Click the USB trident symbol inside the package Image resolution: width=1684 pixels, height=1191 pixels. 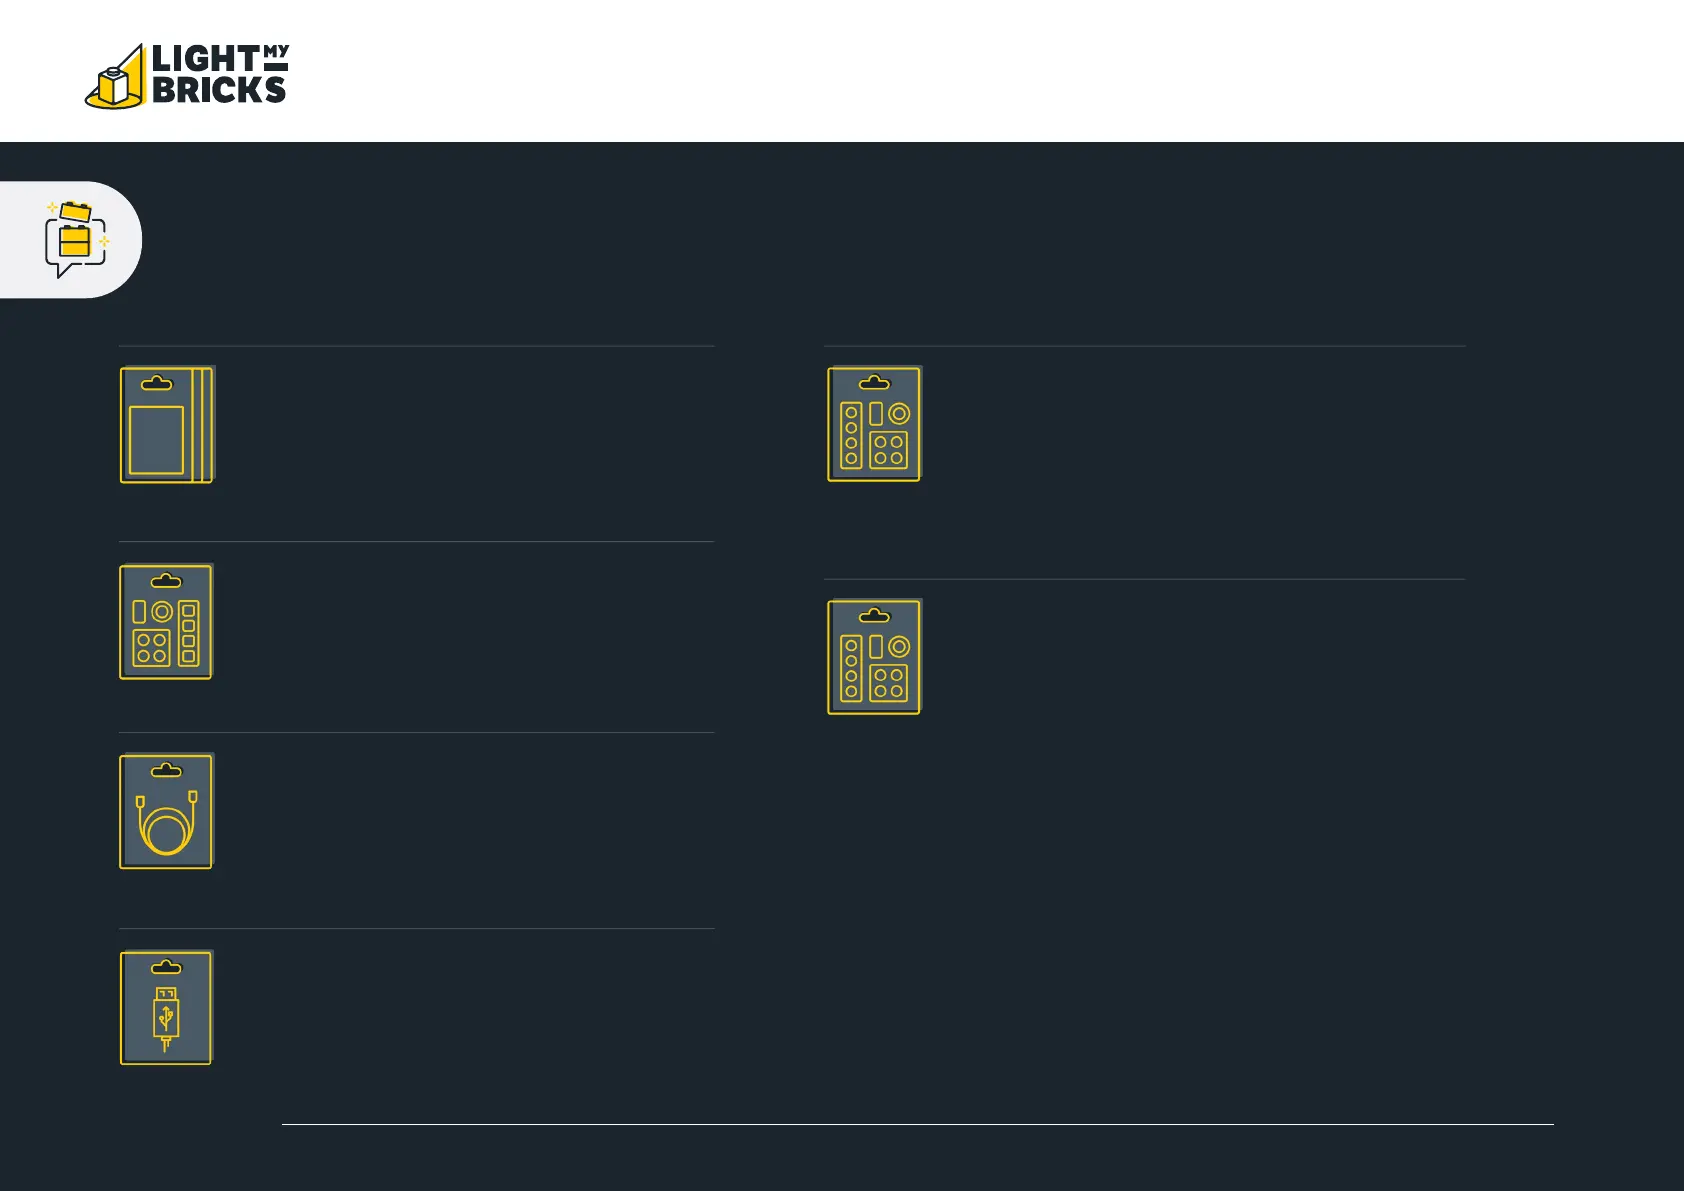pos(166,1018)
